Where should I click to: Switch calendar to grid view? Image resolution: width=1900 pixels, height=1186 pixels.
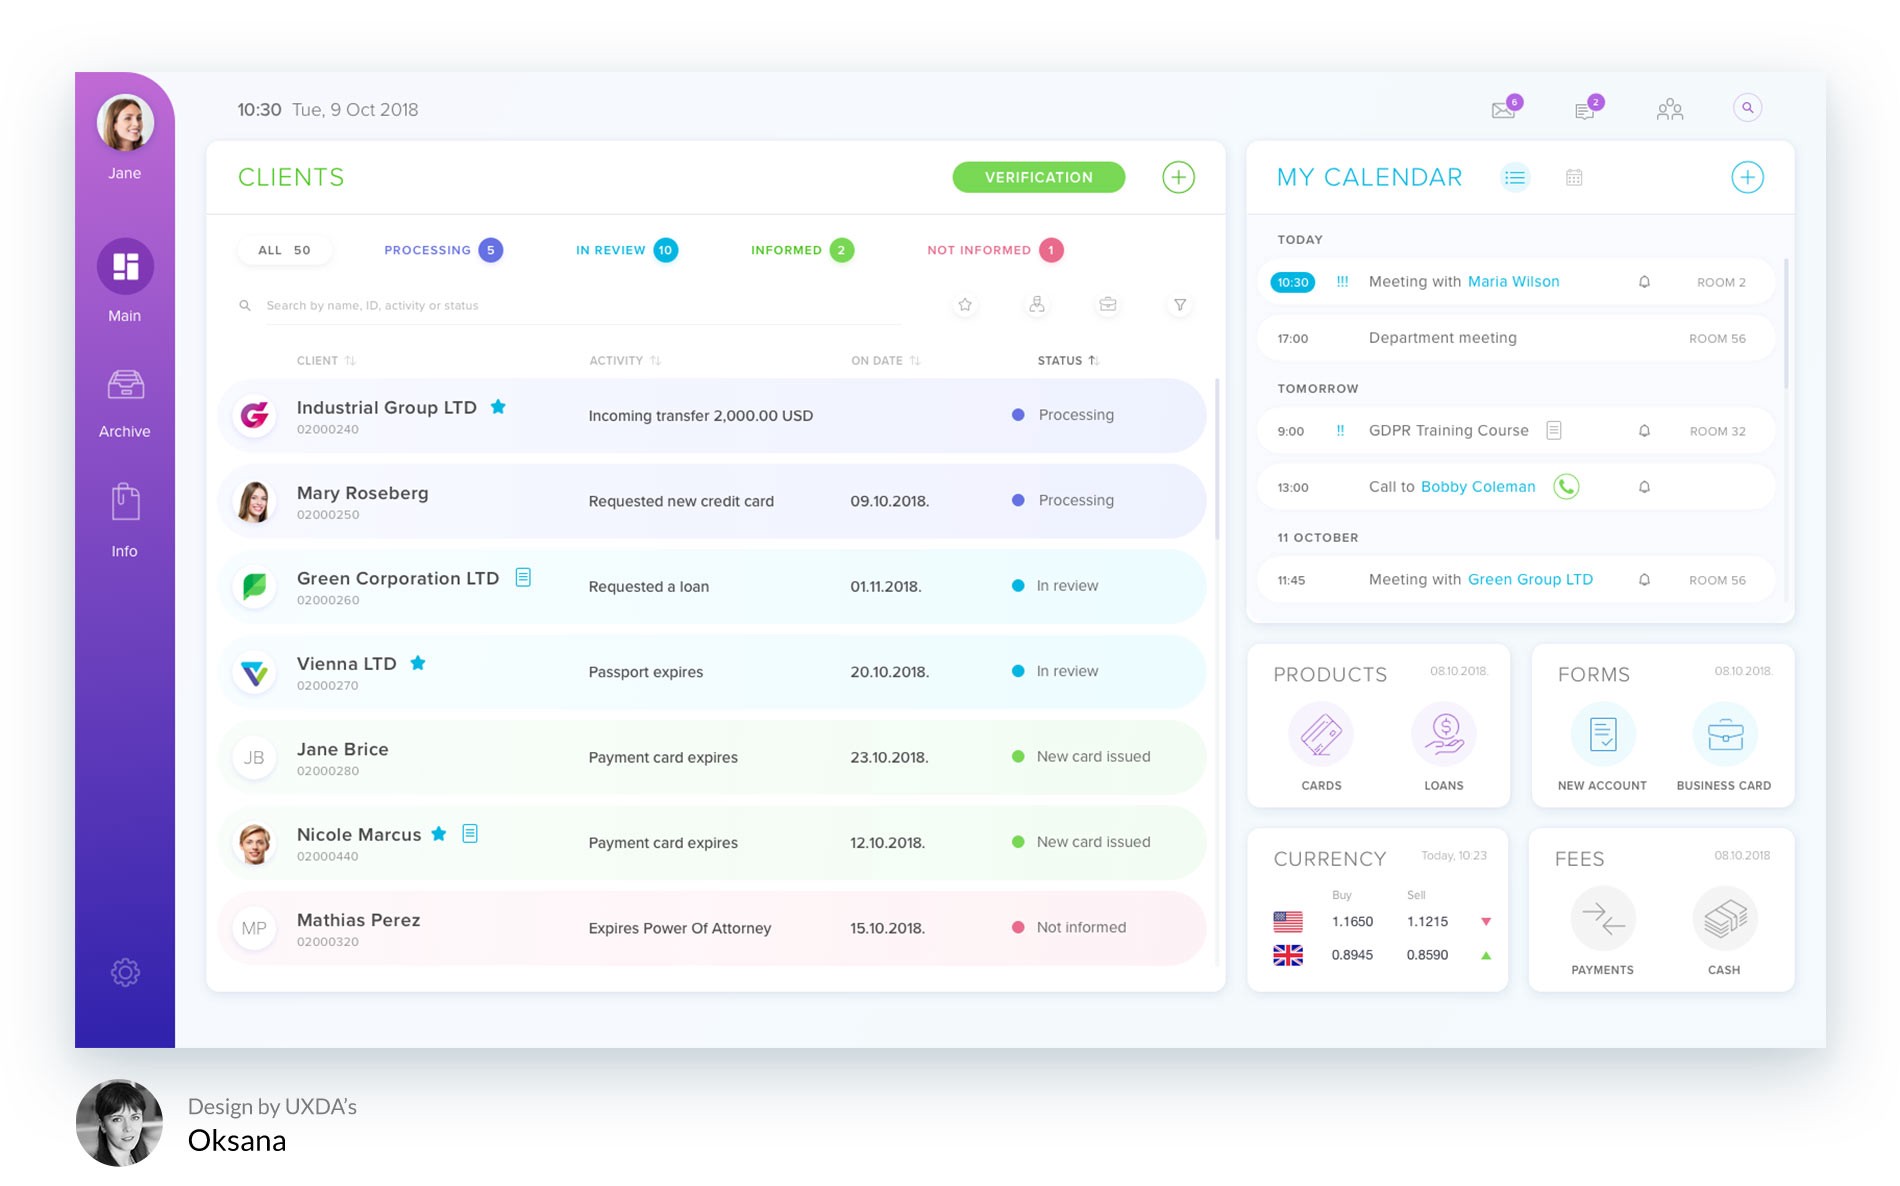pyautogui.click(x=1573, y=177)
